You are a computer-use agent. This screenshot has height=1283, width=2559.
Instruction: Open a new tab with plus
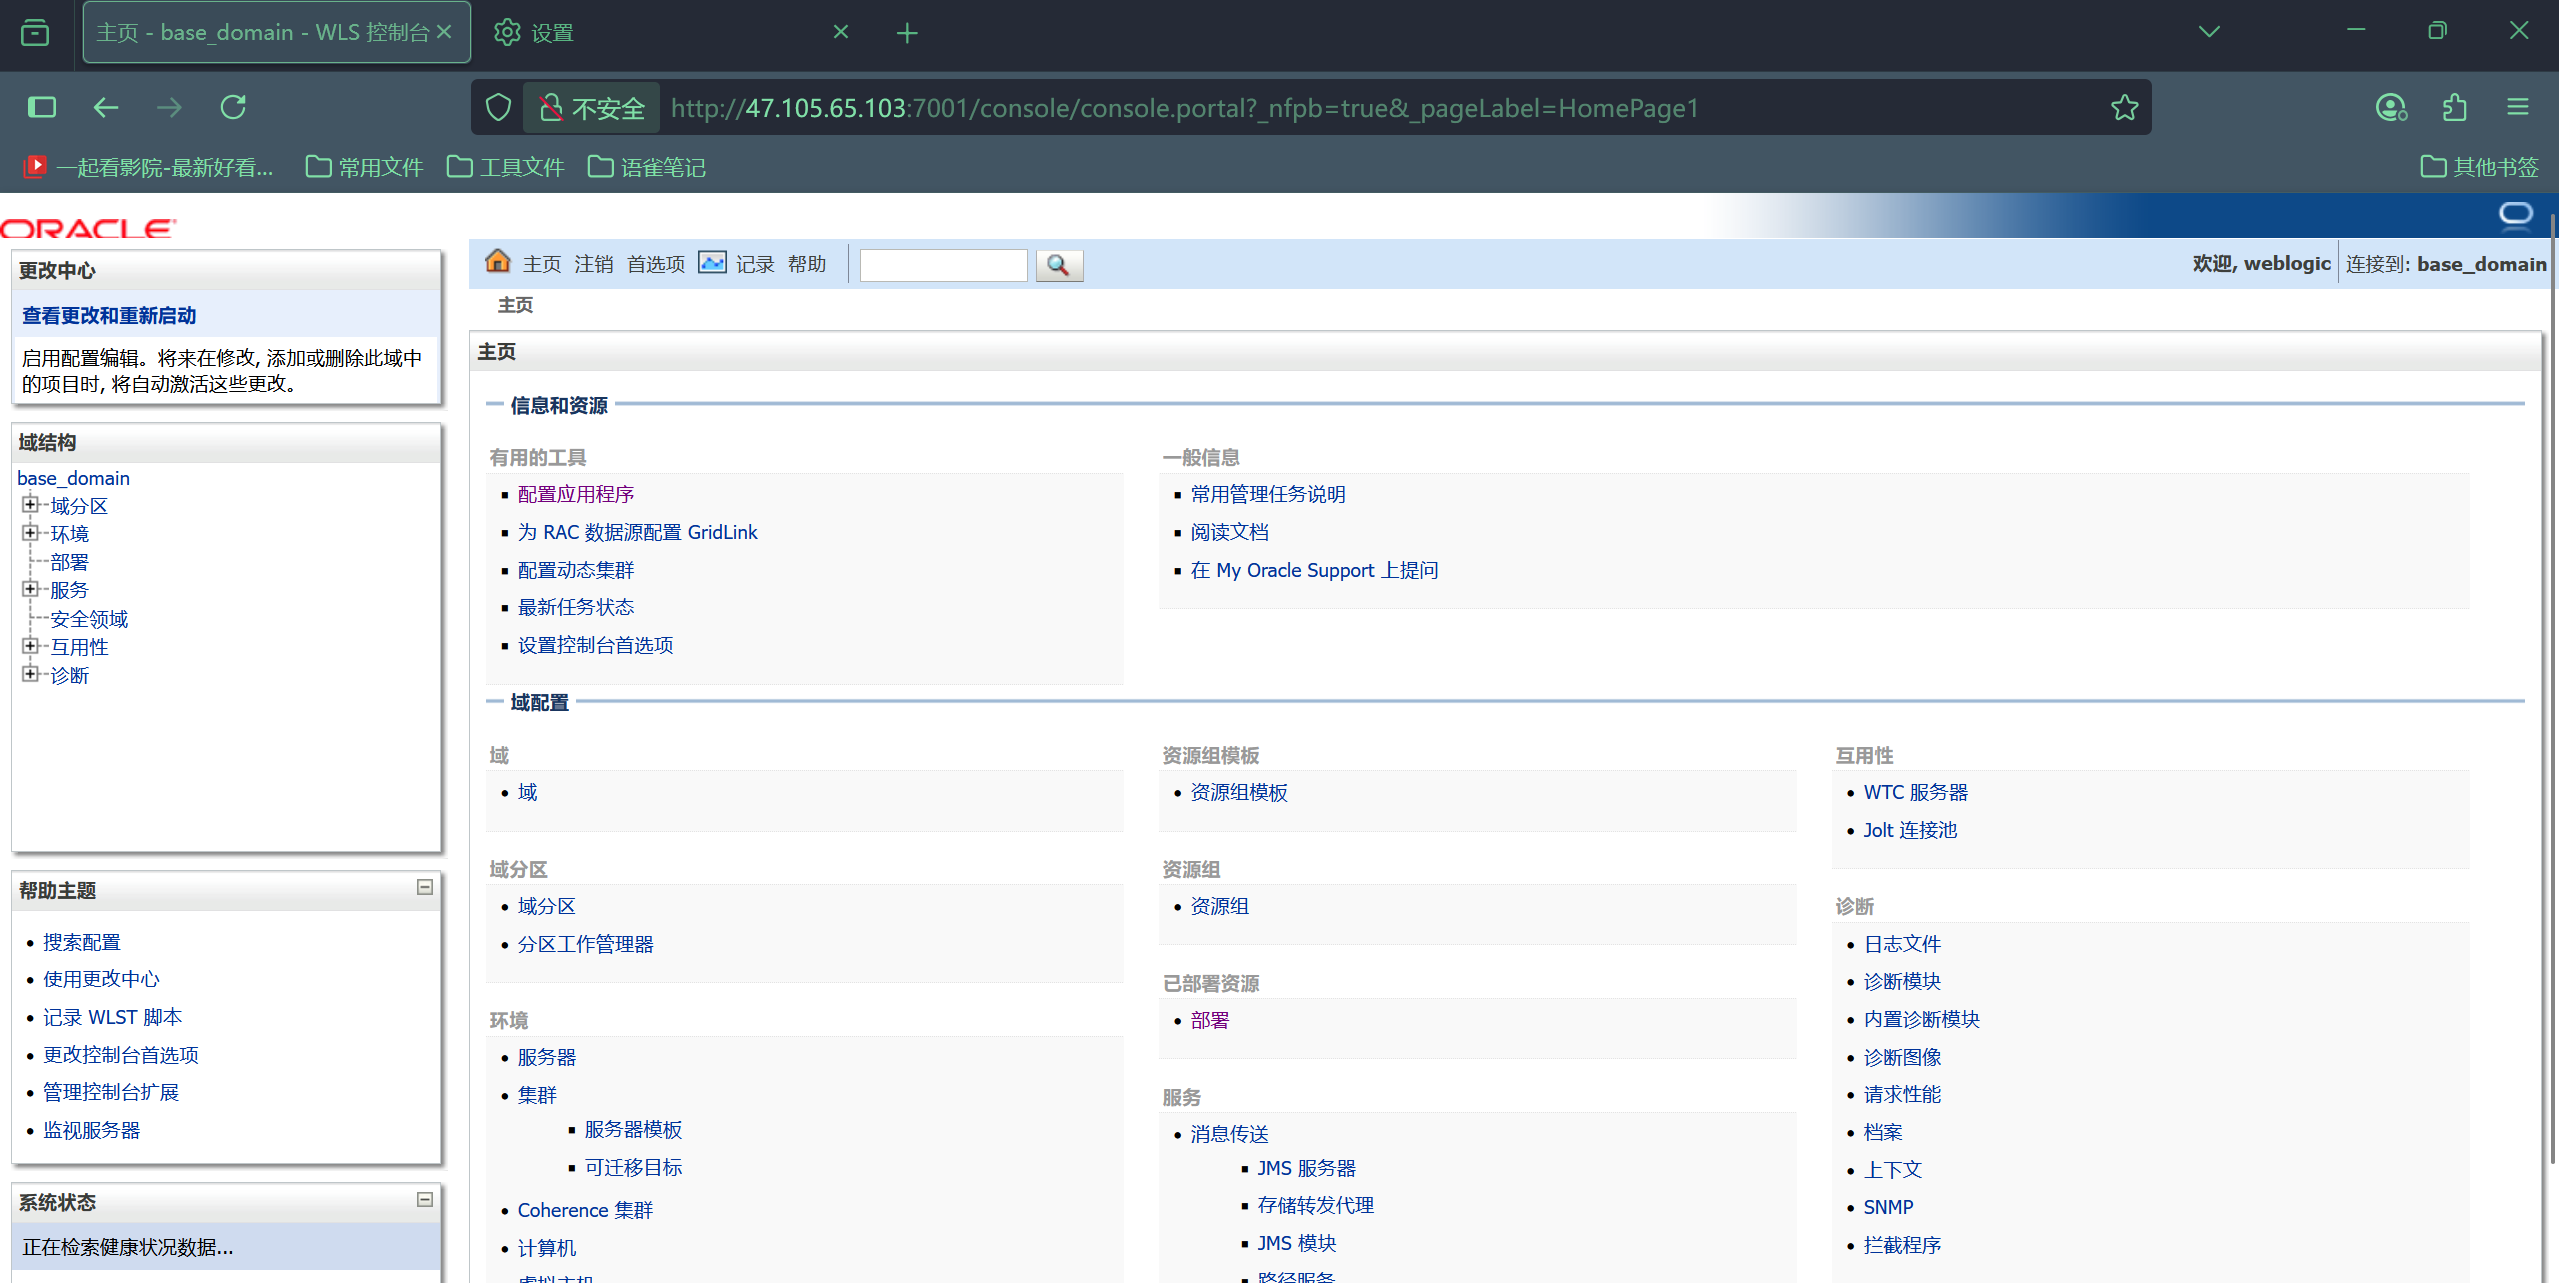pyautogui.click(x=907, y=33)
